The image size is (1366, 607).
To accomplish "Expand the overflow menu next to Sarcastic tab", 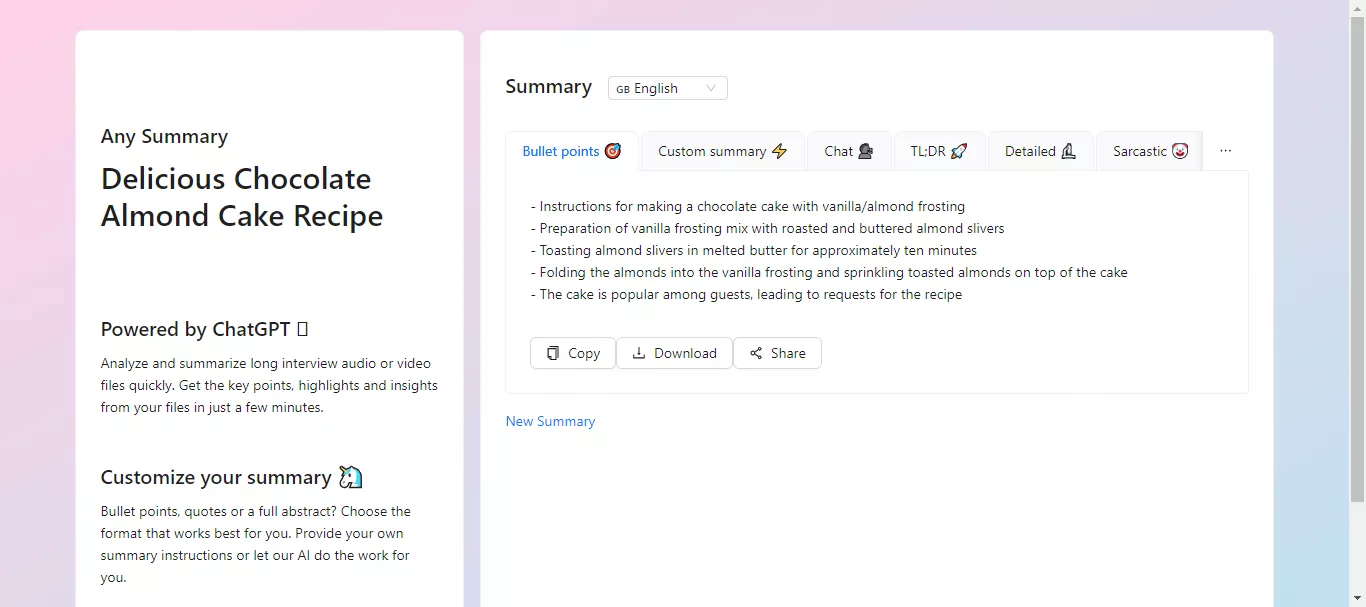I will (1225, 150).
